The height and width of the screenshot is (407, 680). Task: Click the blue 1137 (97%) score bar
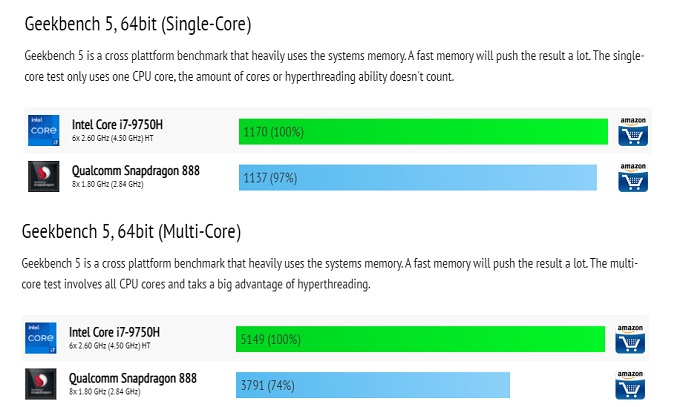click(417, 177)
